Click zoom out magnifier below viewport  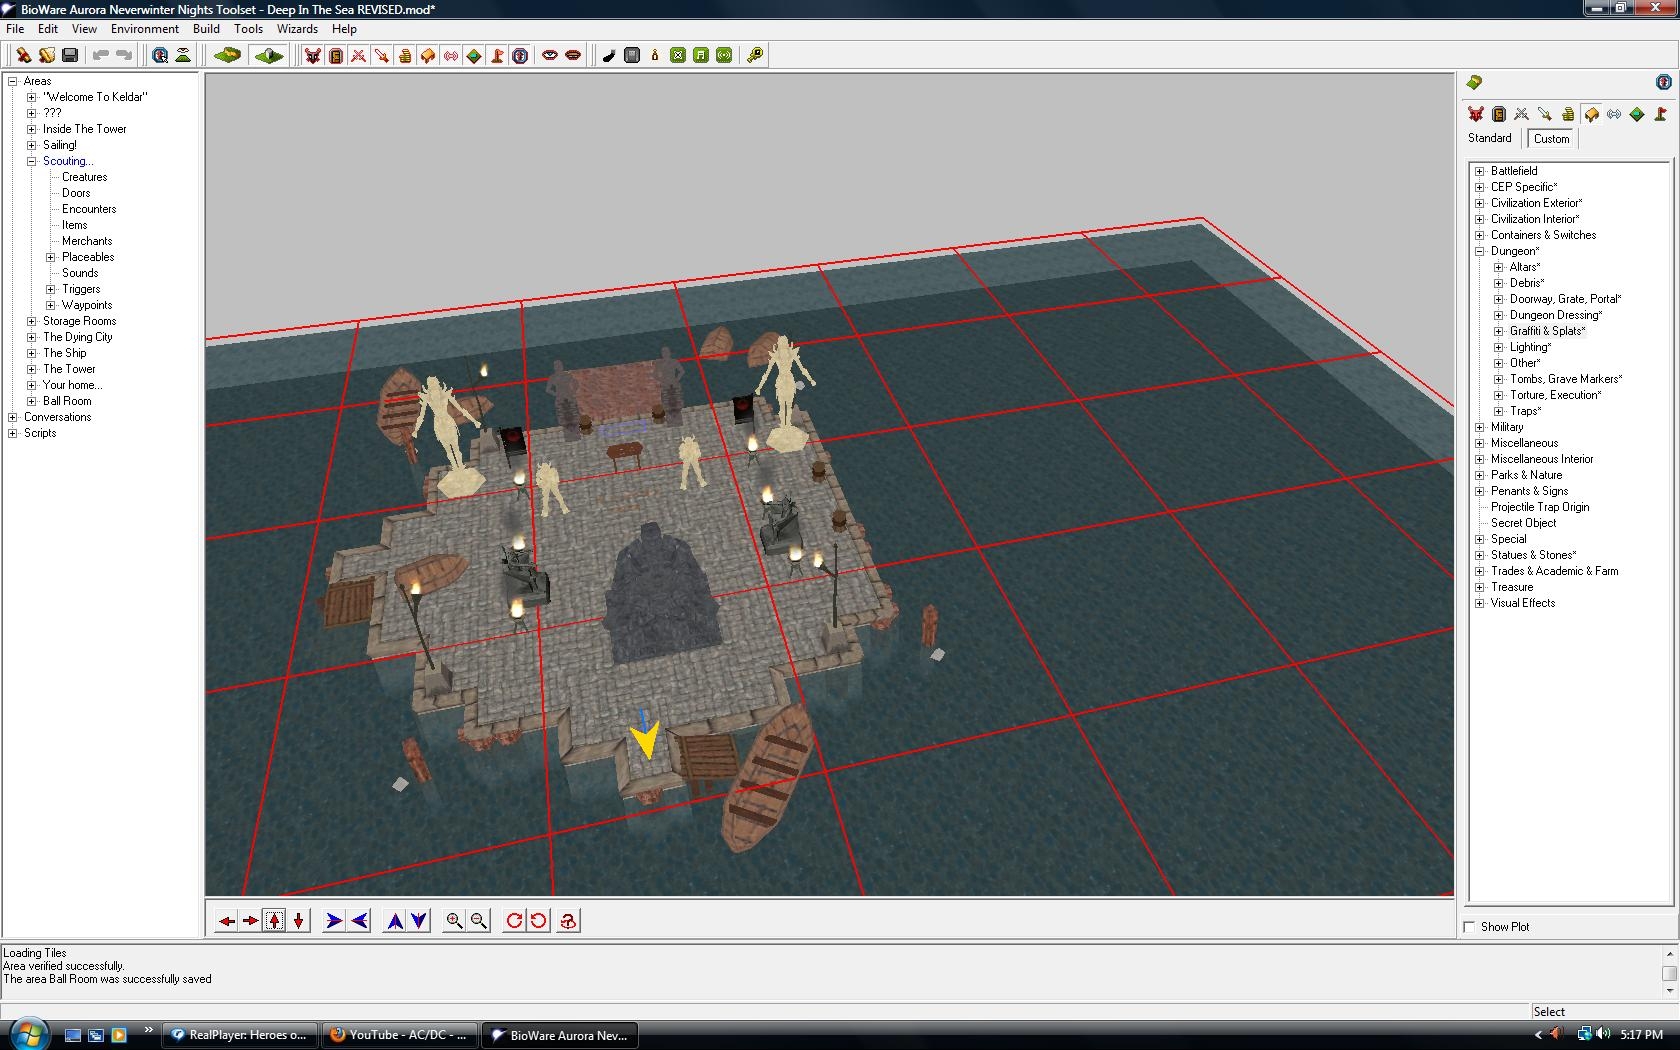479,921
